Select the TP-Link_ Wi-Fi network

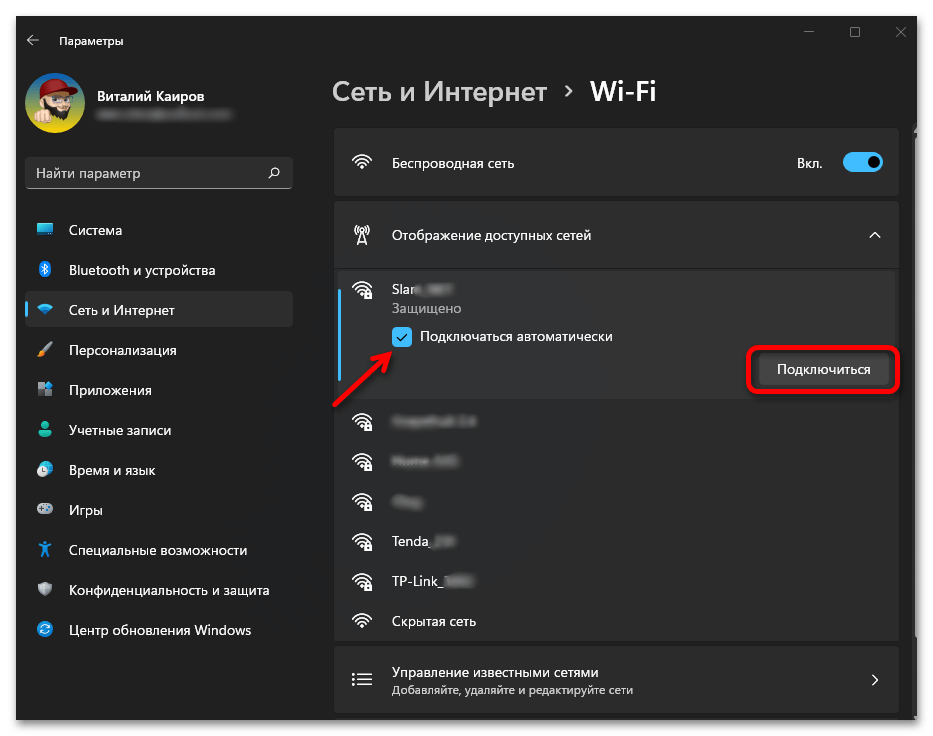(617, 581)
